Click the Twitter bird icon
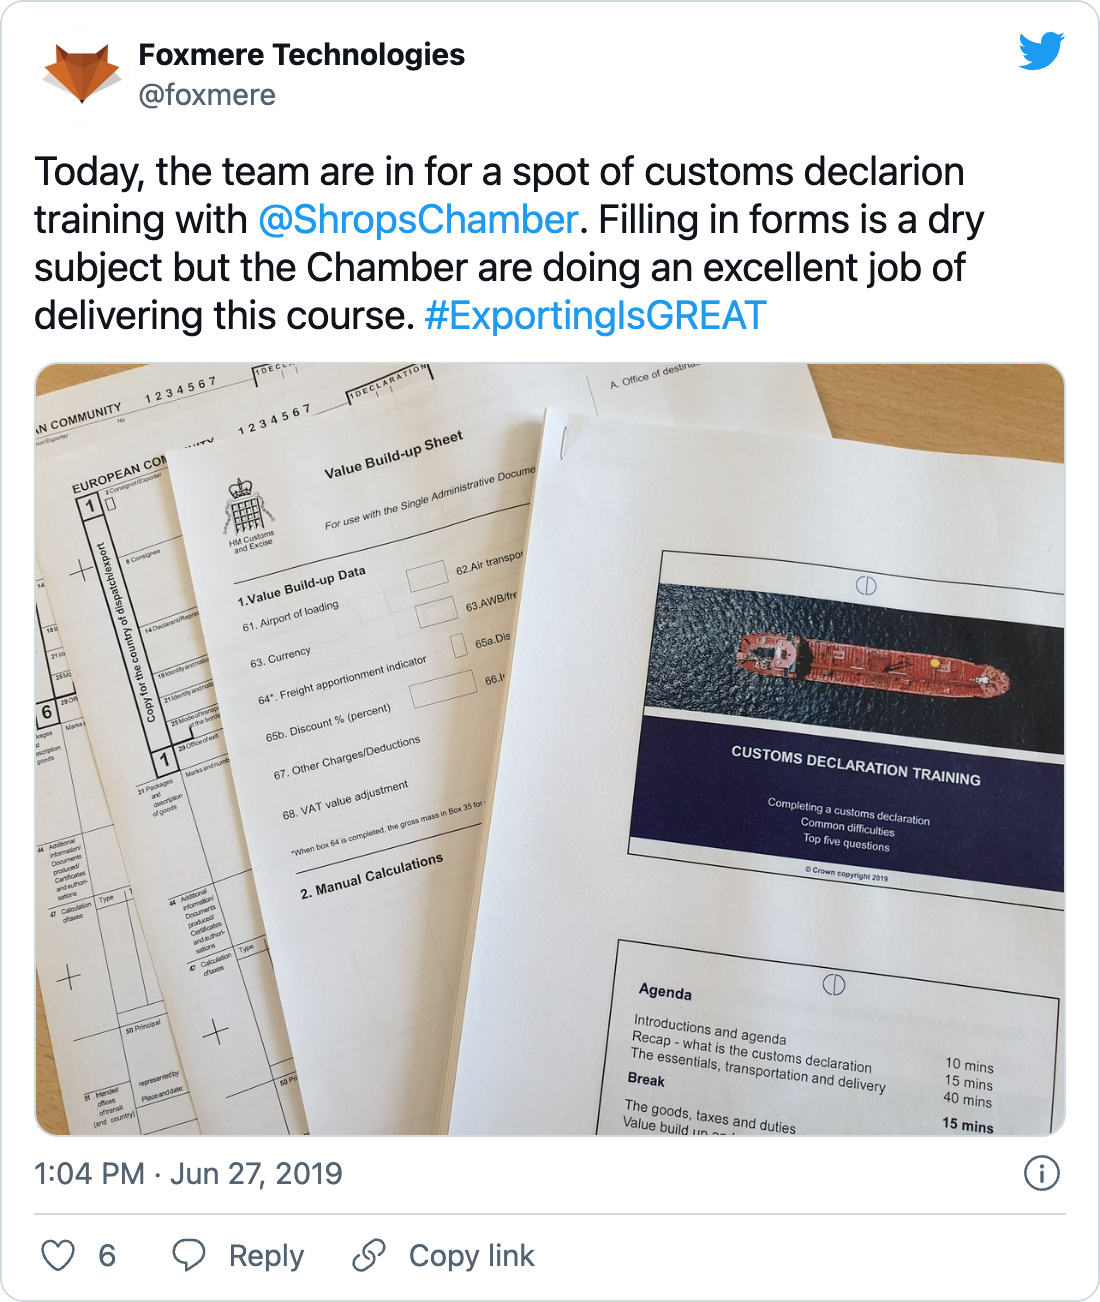The image size is (1100, 1302). 1041,51
